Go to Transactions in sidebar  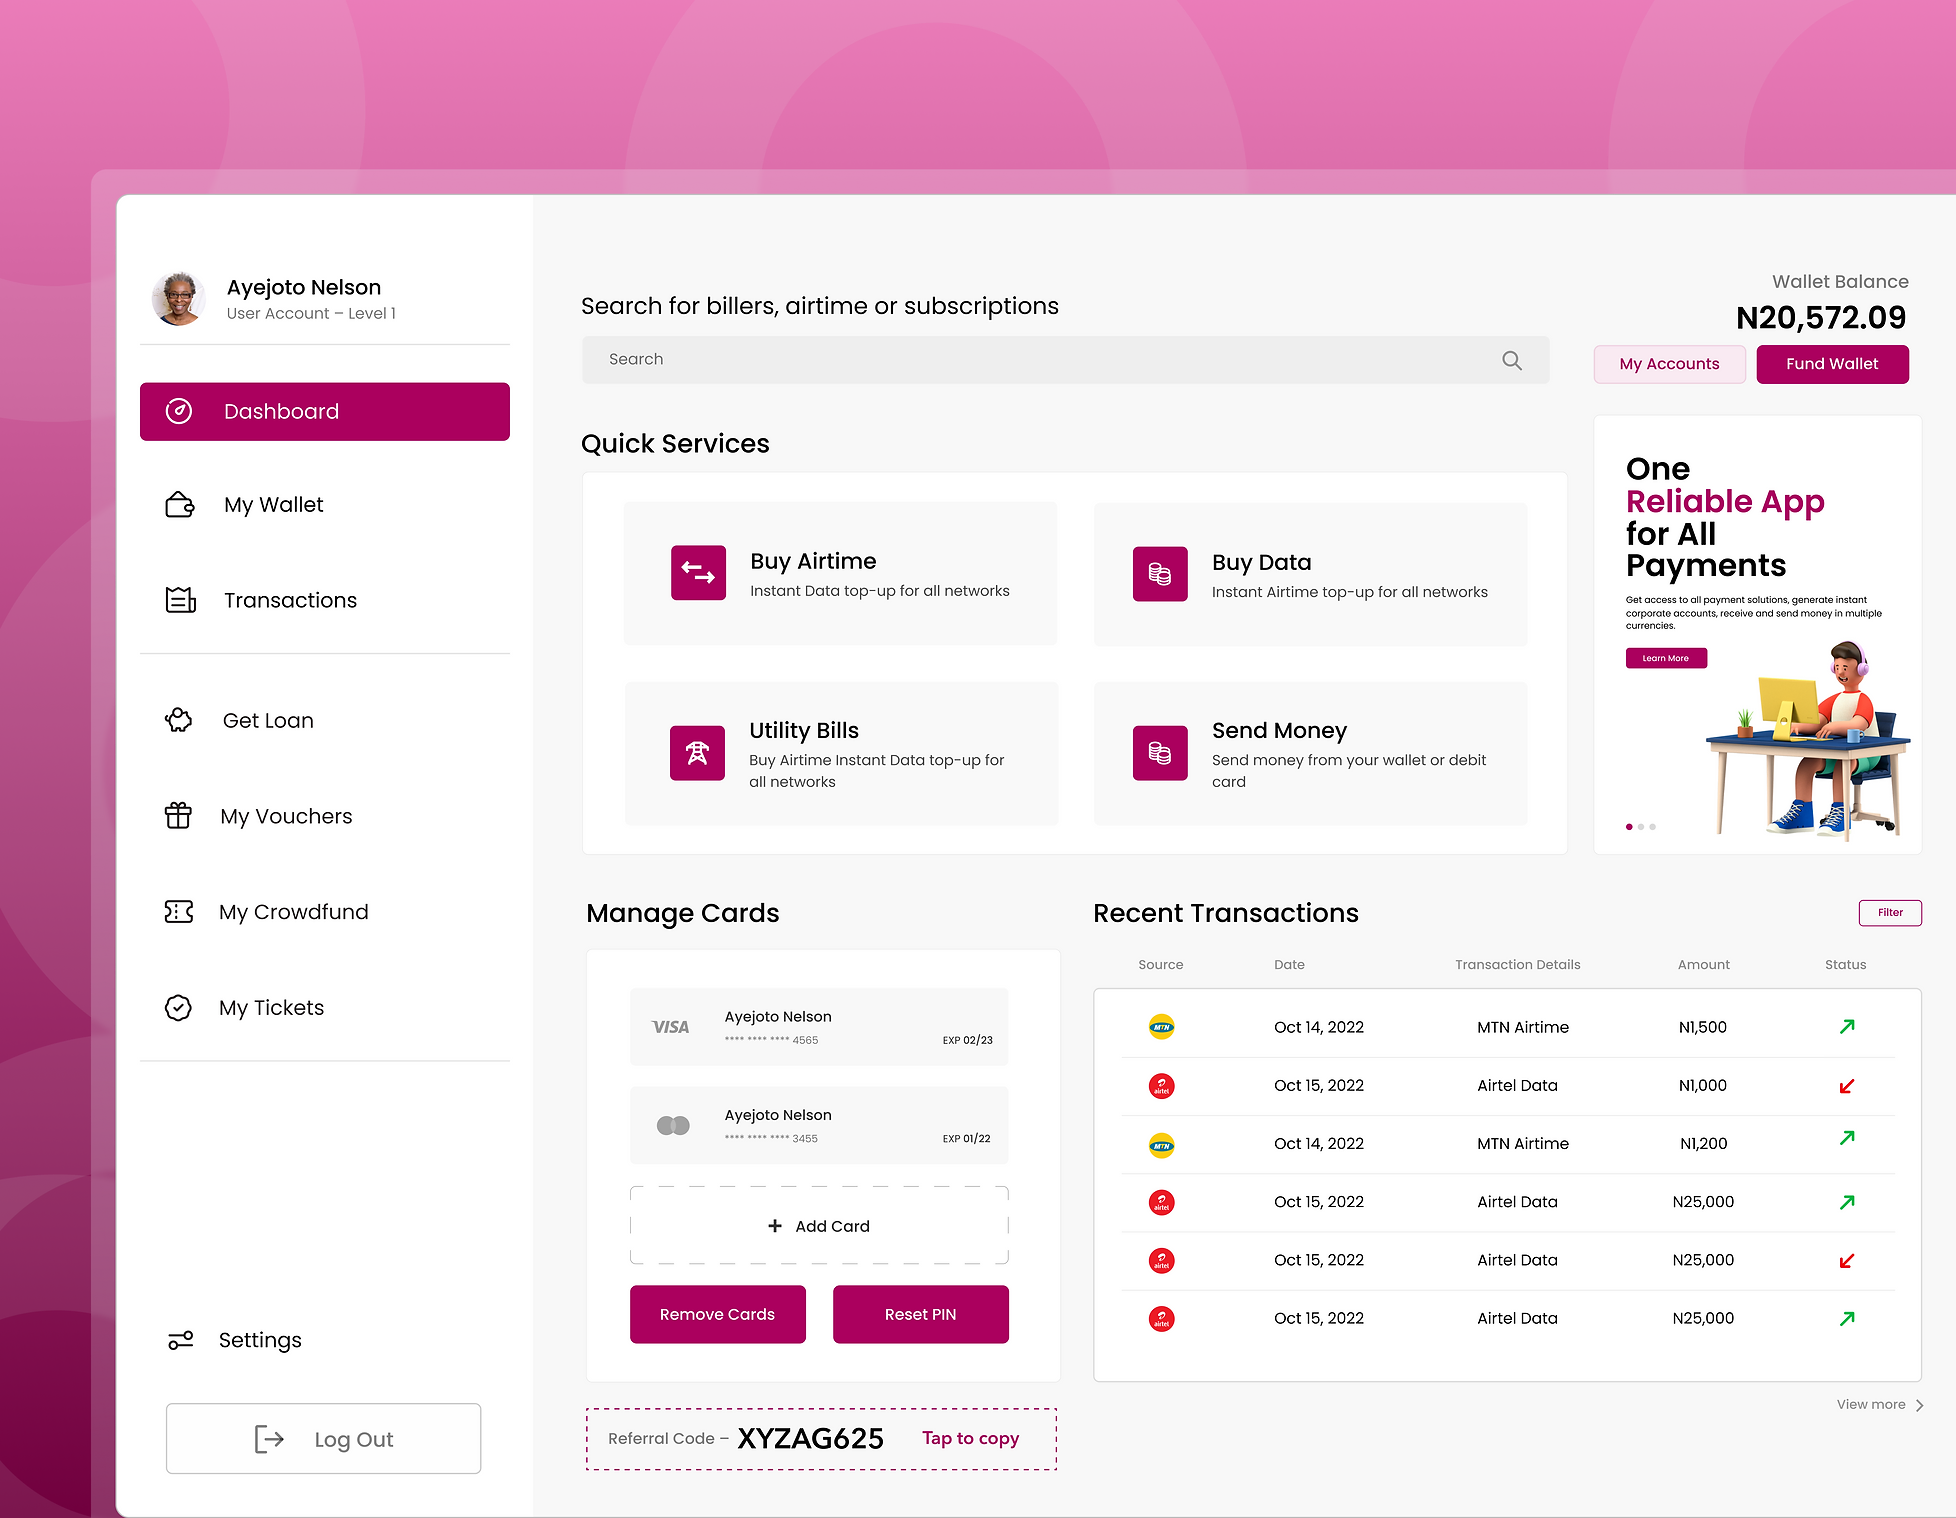(290, 600)
